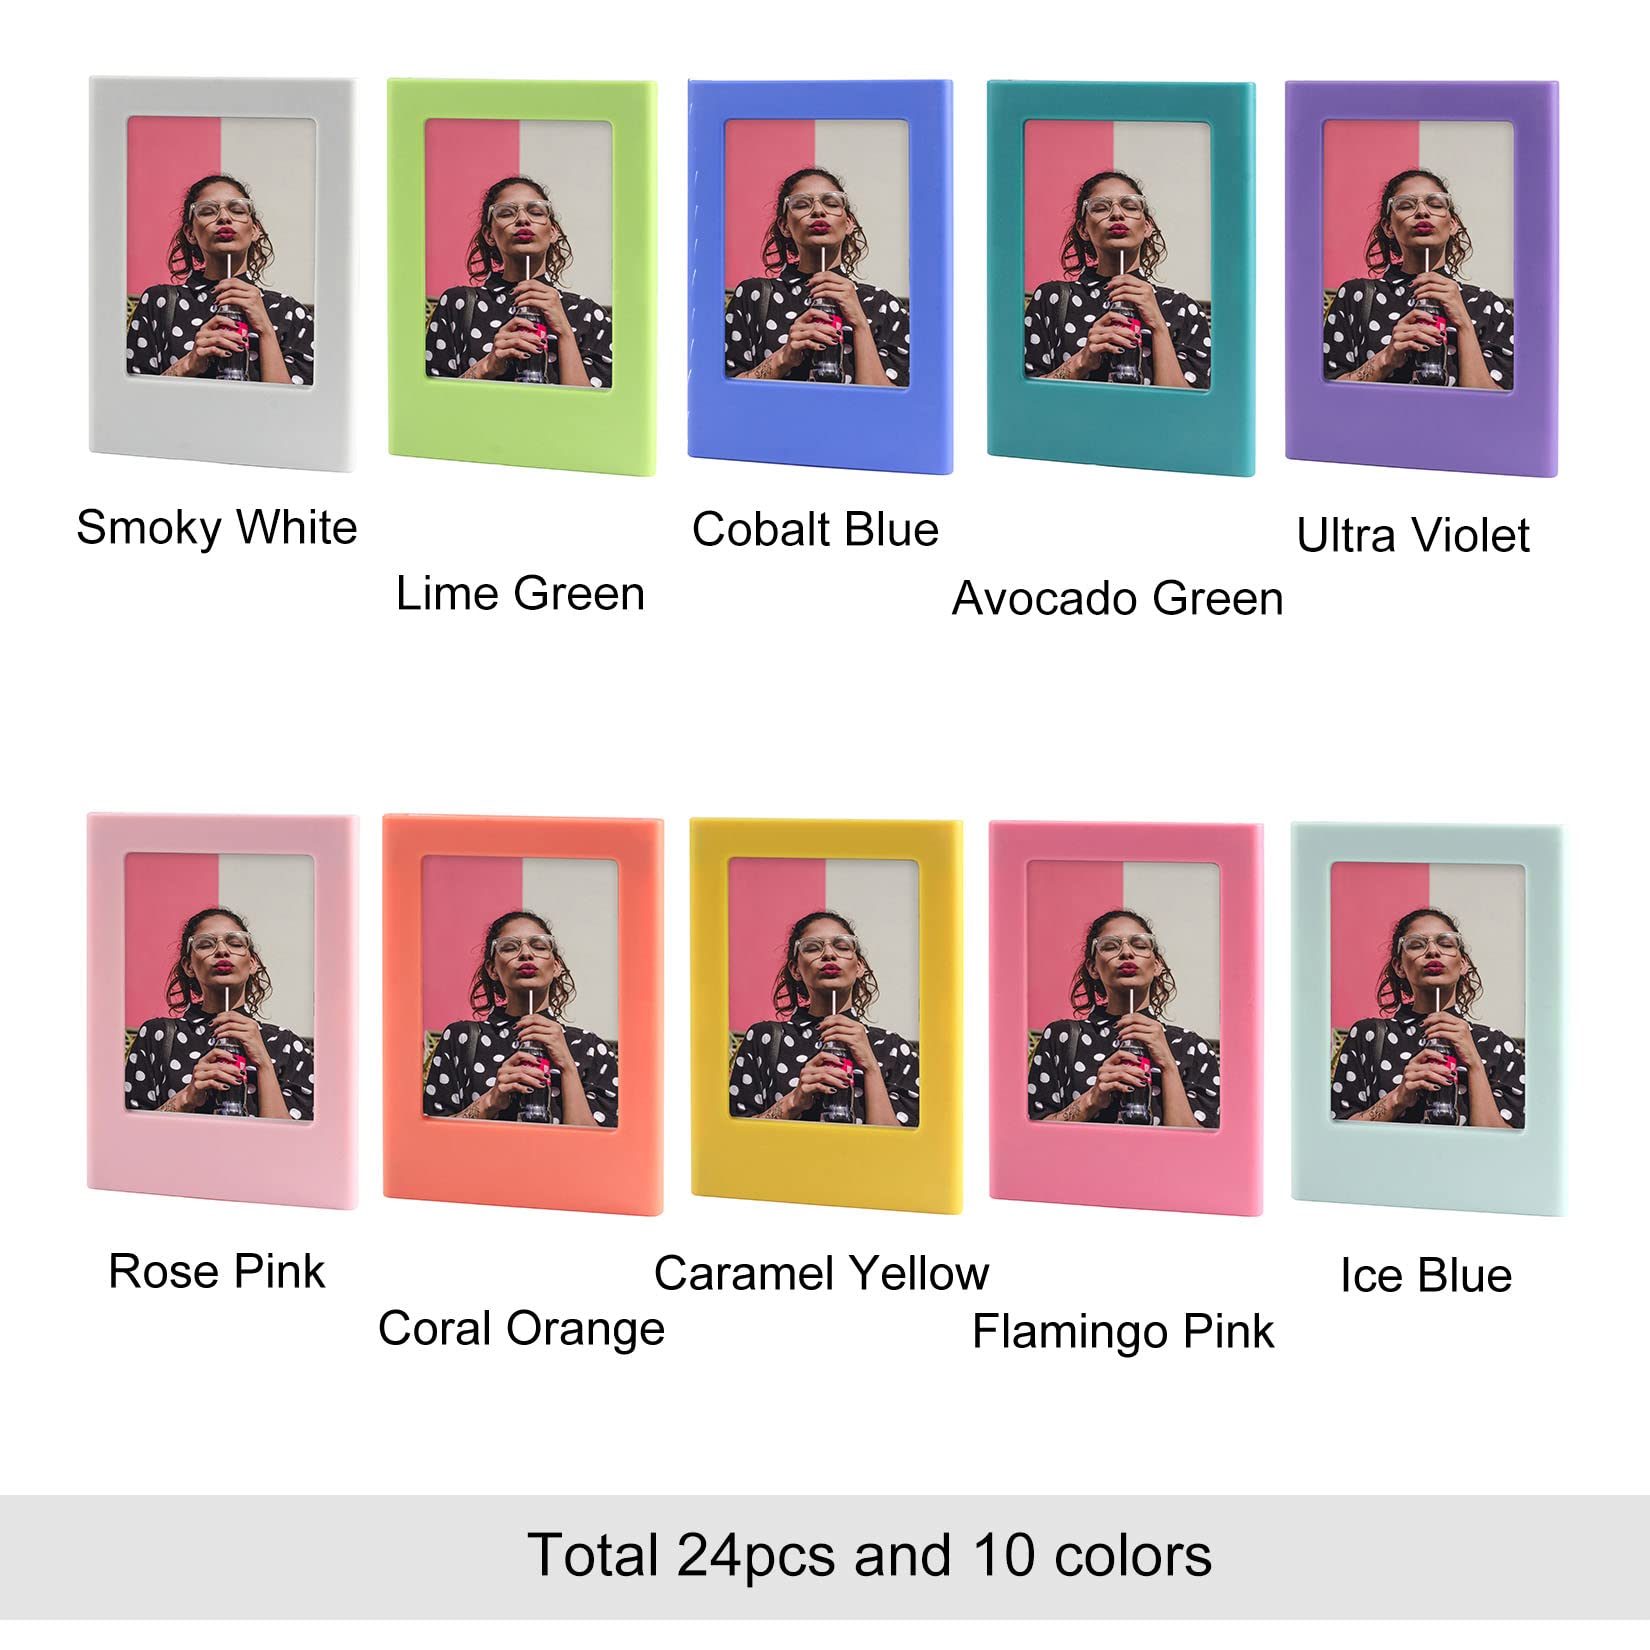
Task: Select the Caramel Yellow frame
Action: [x=826, y=1015]
